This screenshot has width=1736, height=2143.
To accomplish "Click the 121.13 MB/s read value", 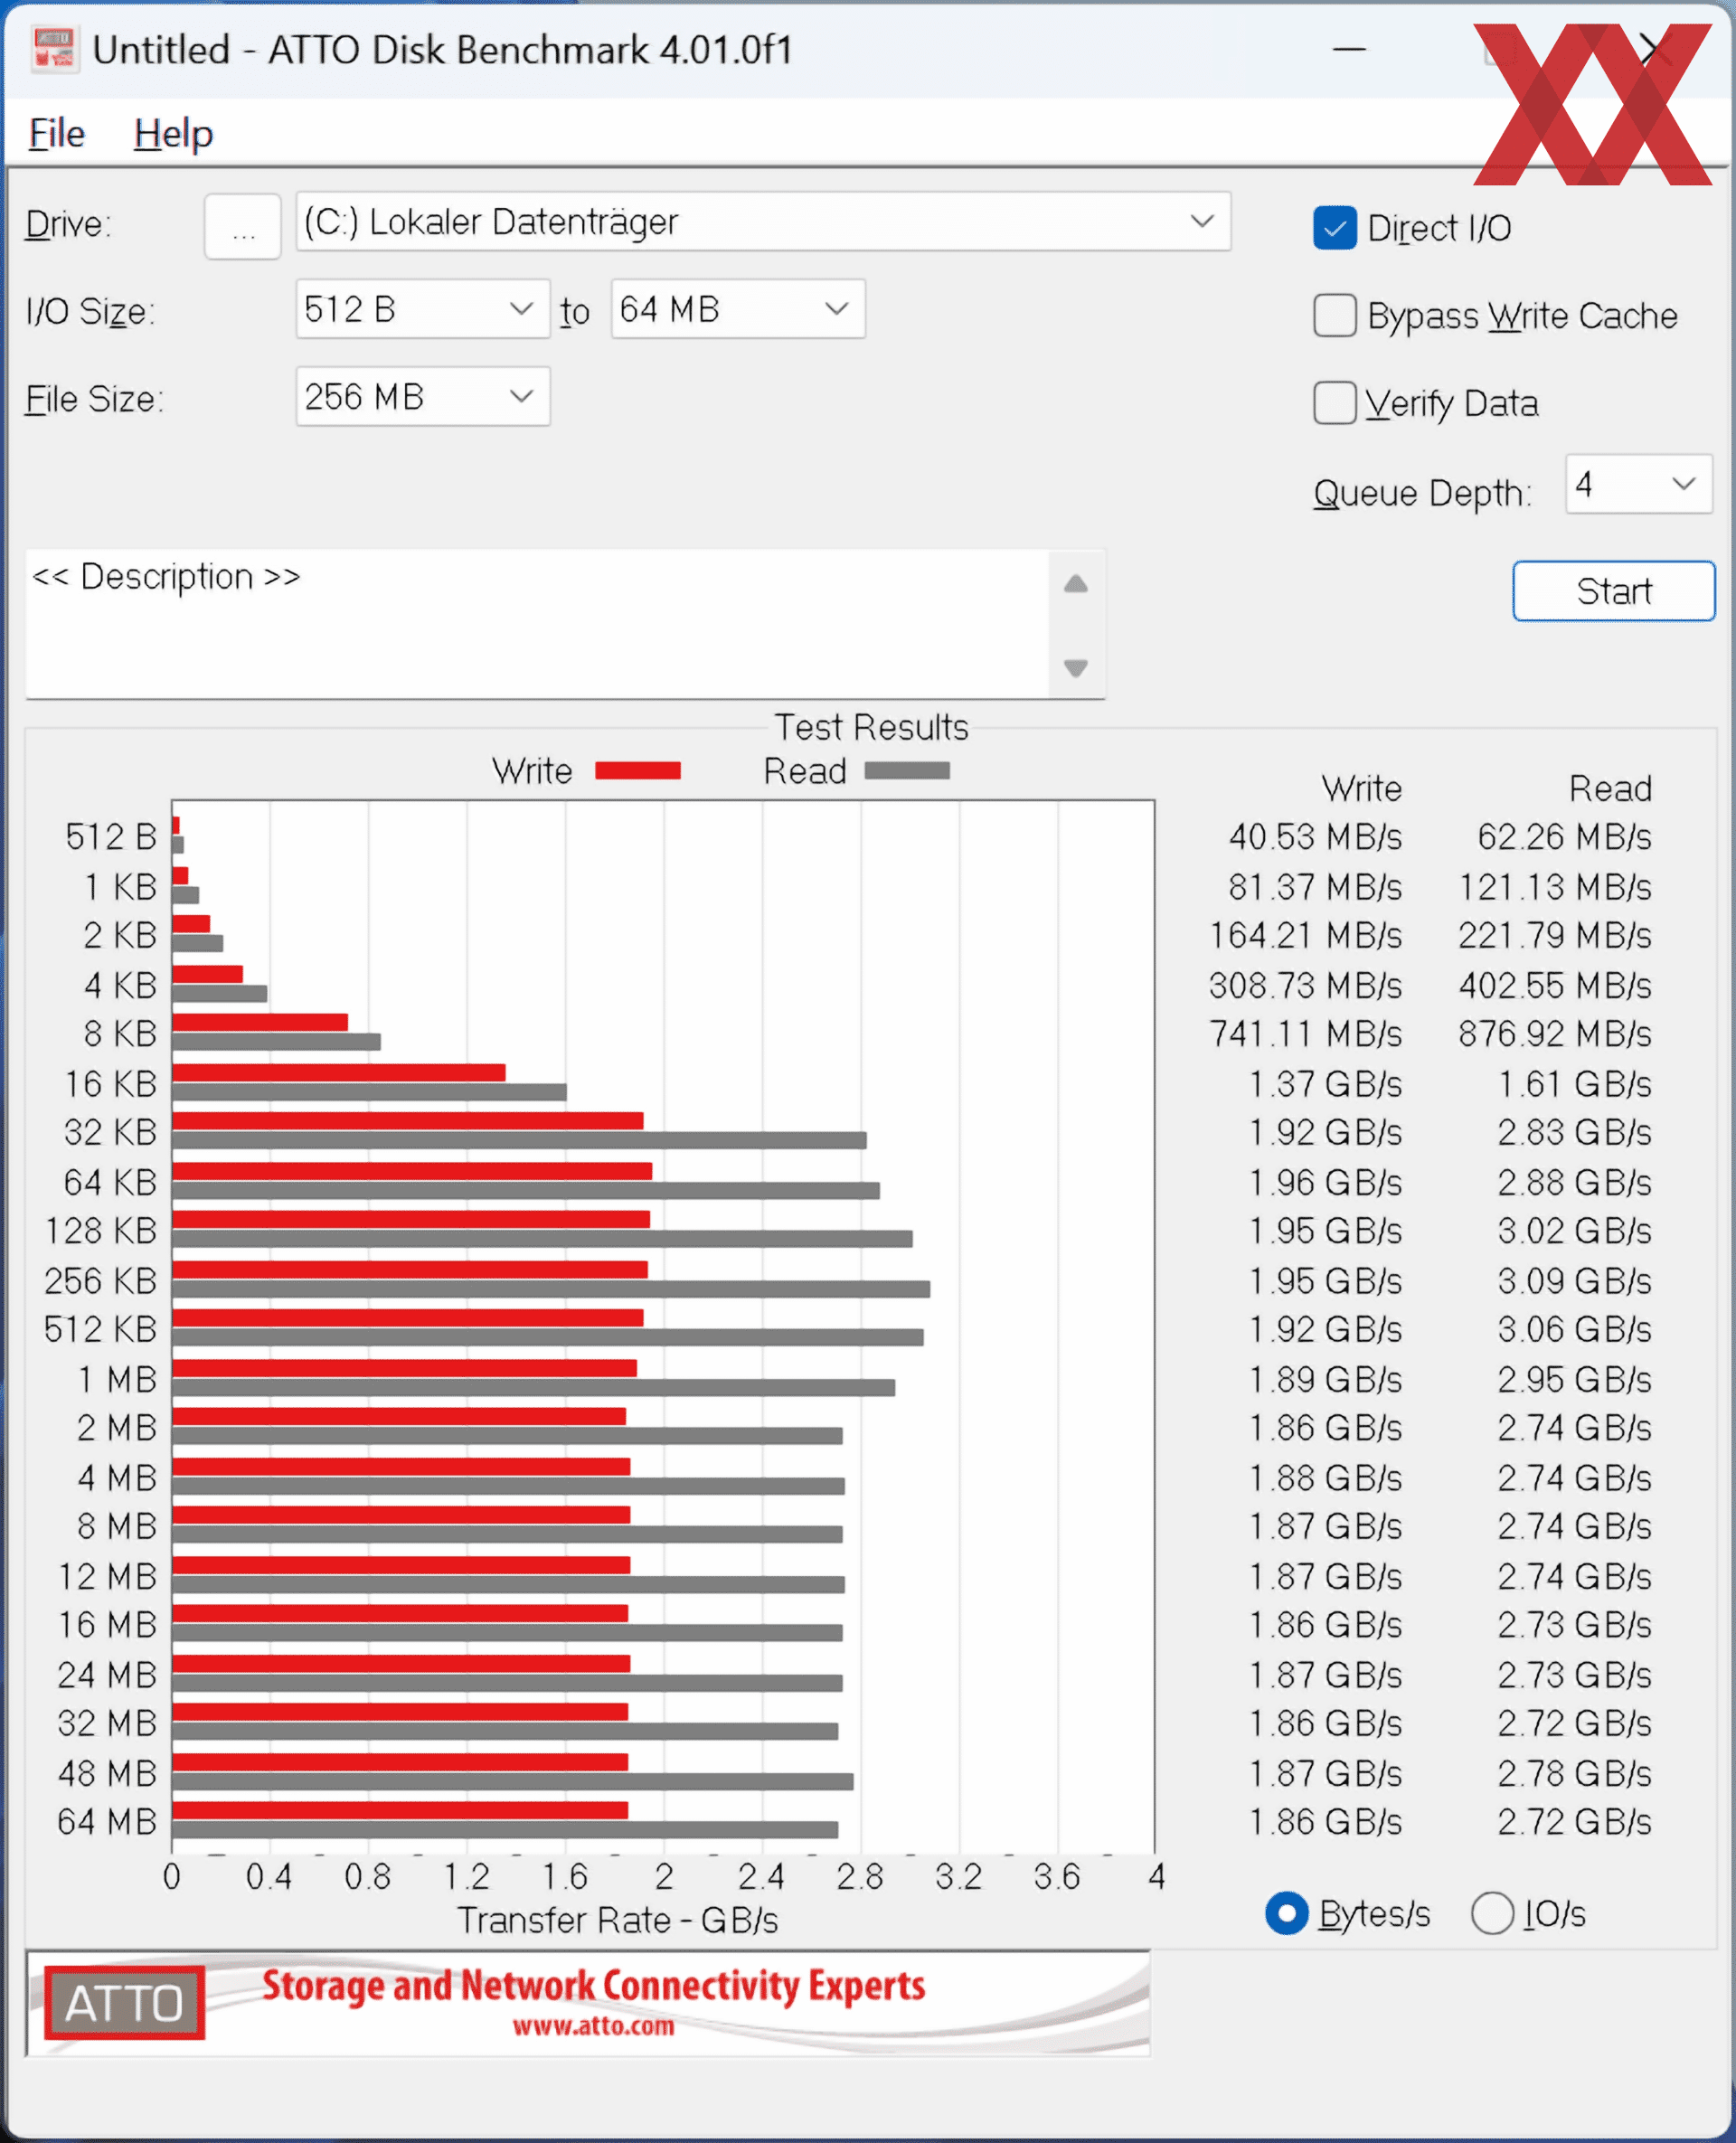I will coord(1554,887).
